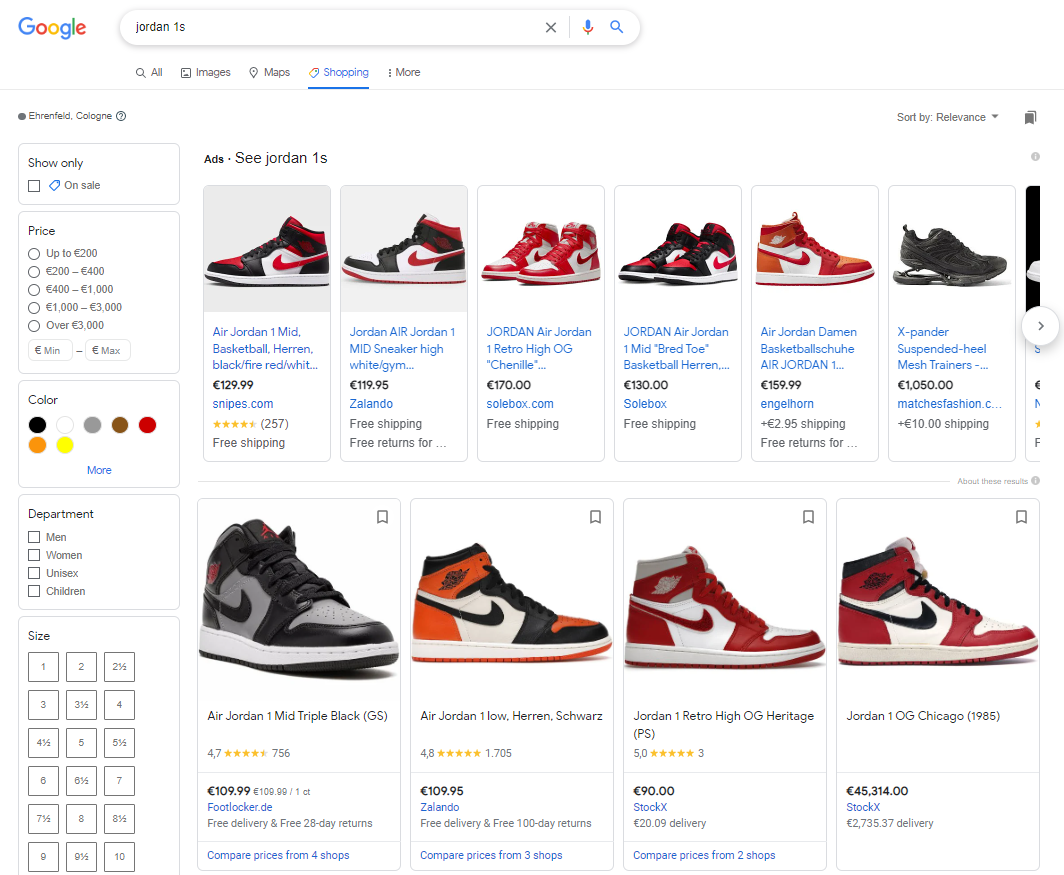Open the Sort by: Relevance dropdown

pyautogui.click(x=947, y=117)
